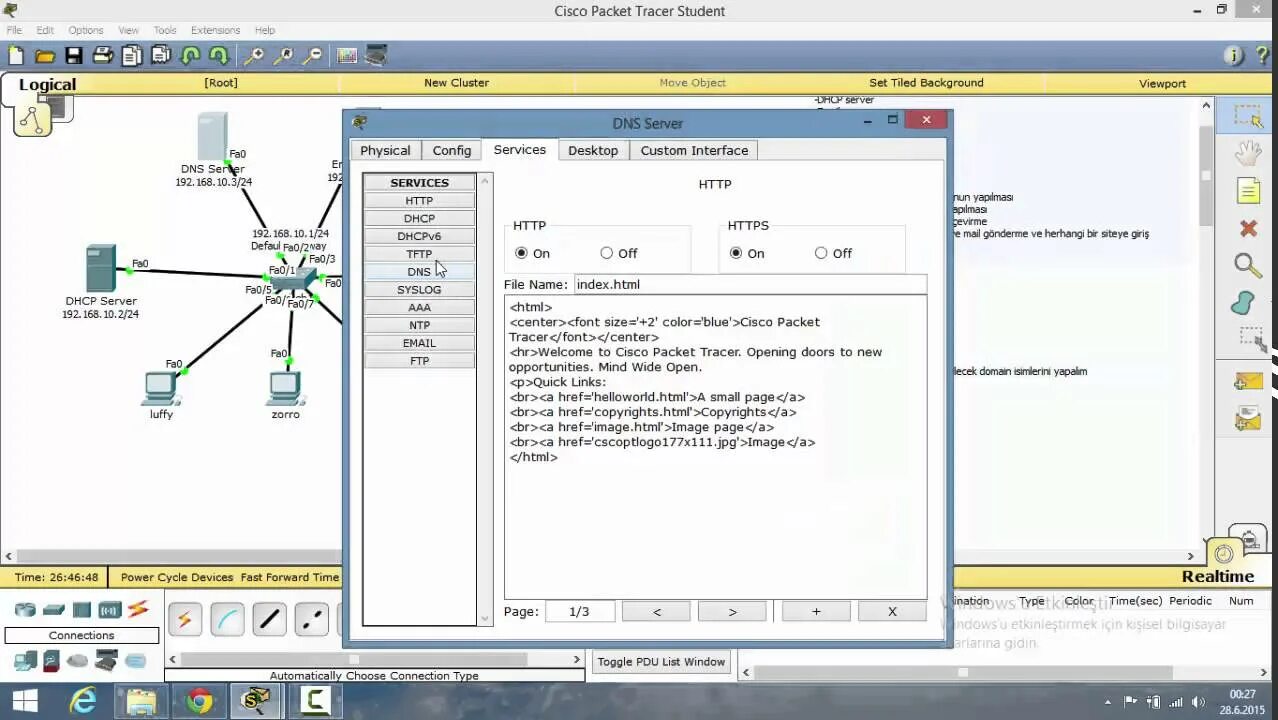
Task: Select FTP in the services list
Action: coord(419,361)
